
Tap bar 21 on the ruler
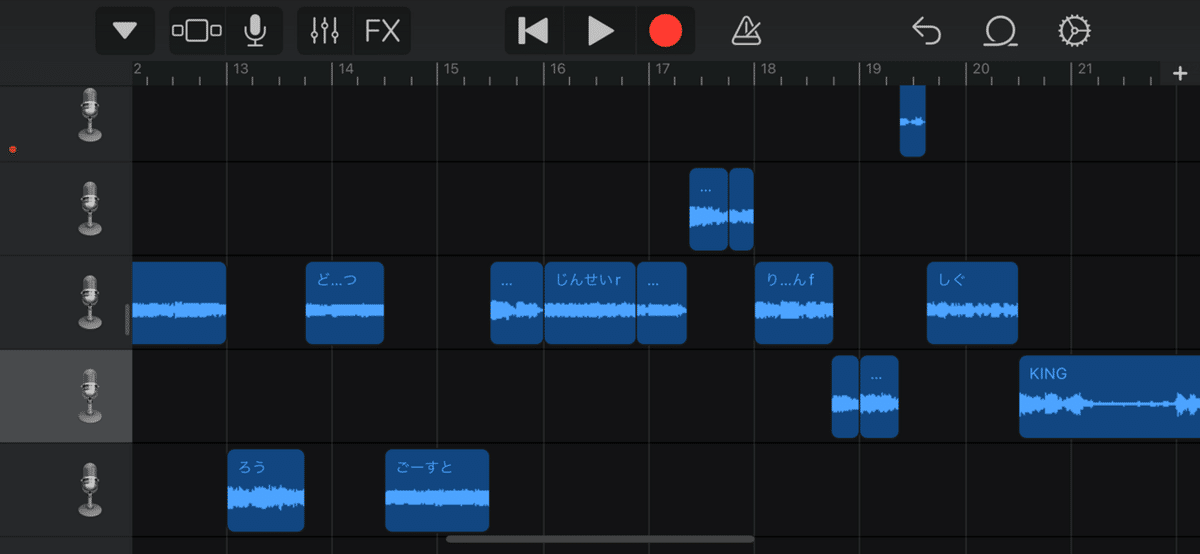click(x=1085, y=69)
